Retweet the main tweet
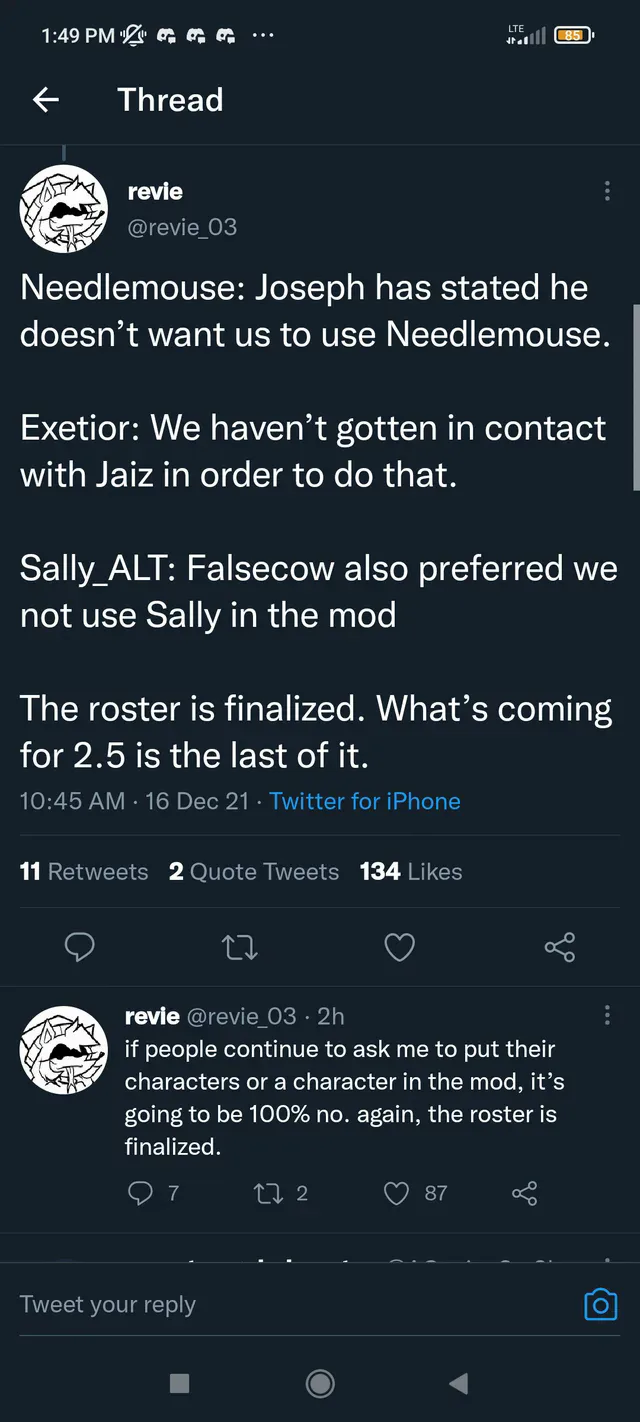The height and width of the screenshot is (1422, 640). pos(239,946)
